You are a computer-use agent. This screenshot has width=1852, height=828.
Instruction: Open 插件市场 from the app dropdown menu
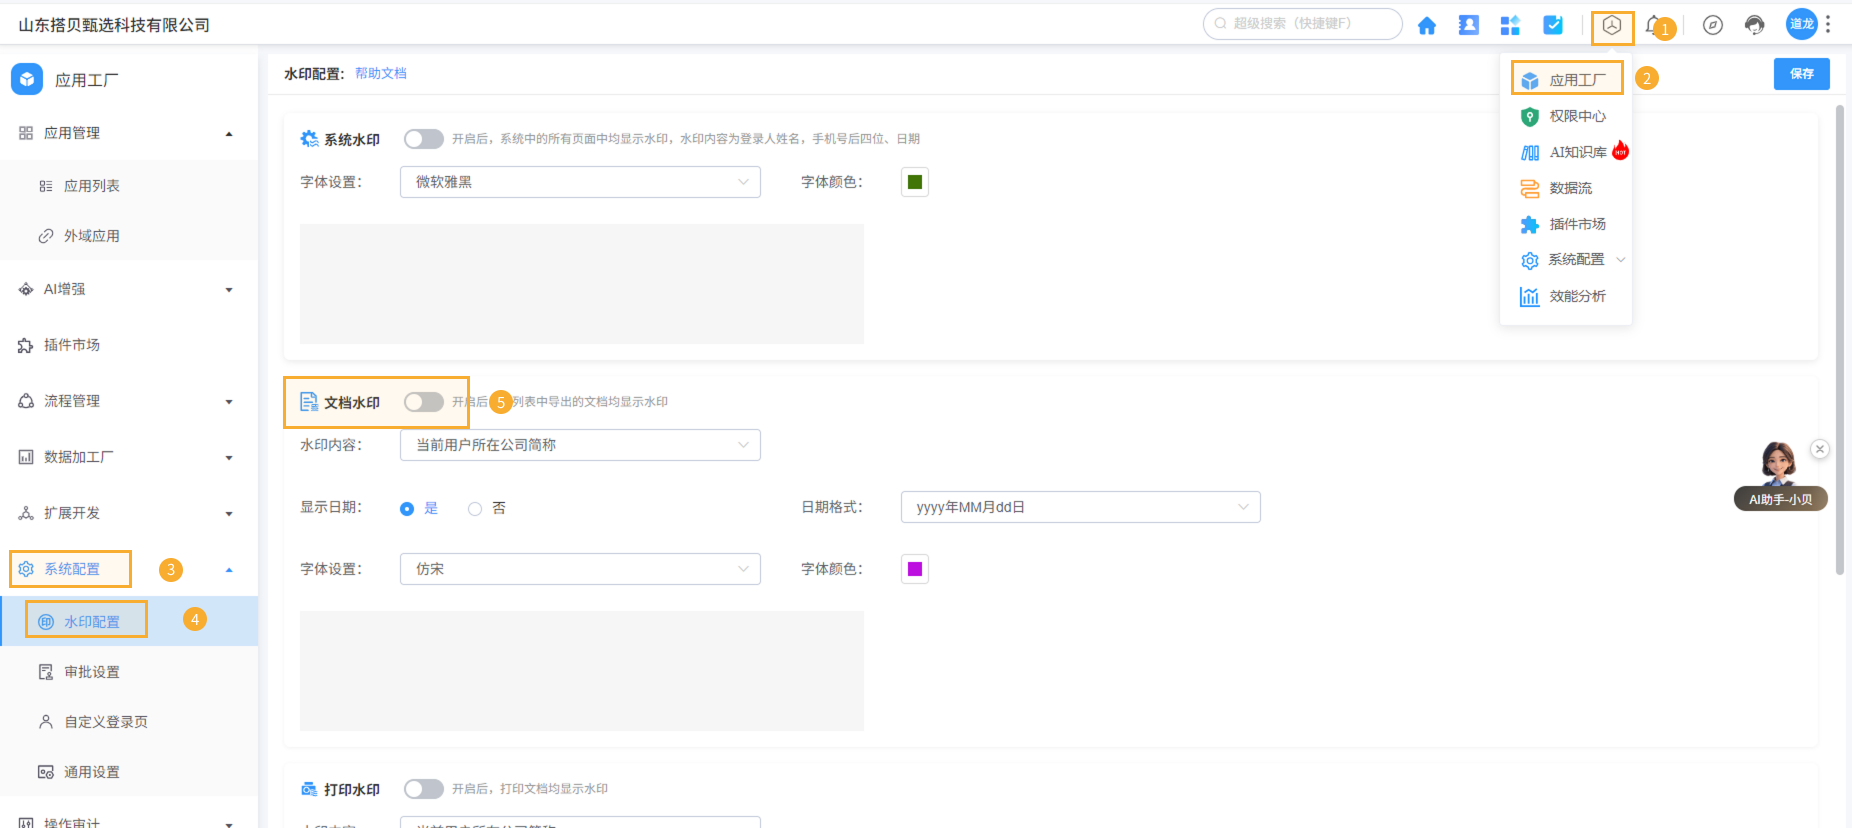point(1567,224)
